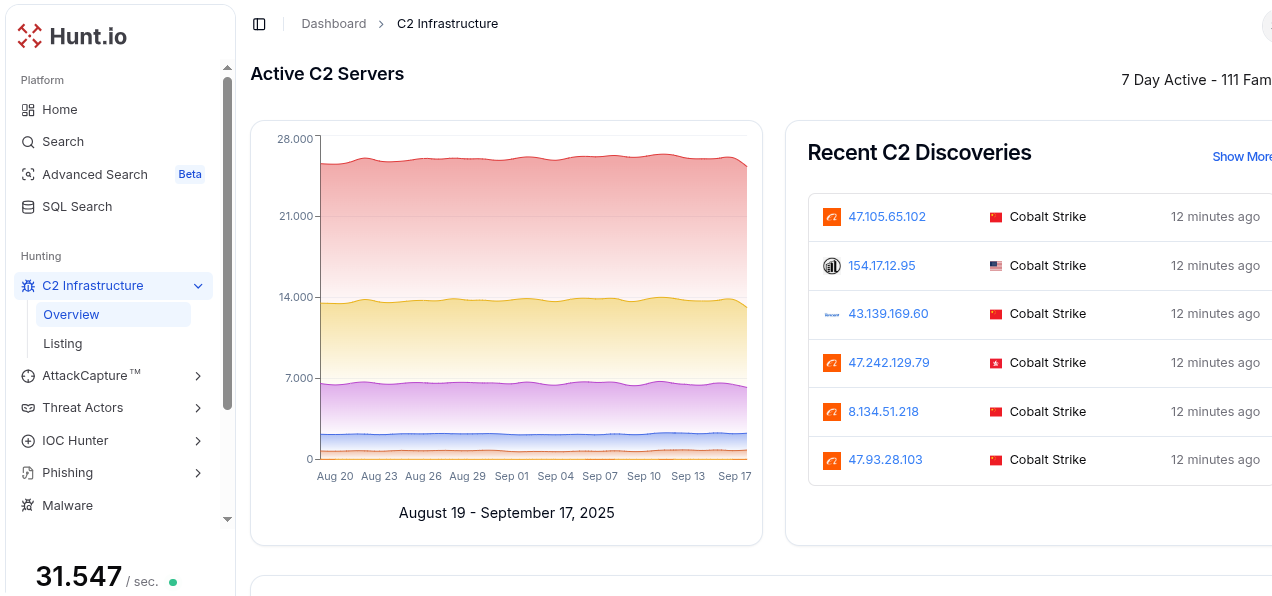
Task: Go to Dashboard breadcrumb
Action: (x=333, y=24)
